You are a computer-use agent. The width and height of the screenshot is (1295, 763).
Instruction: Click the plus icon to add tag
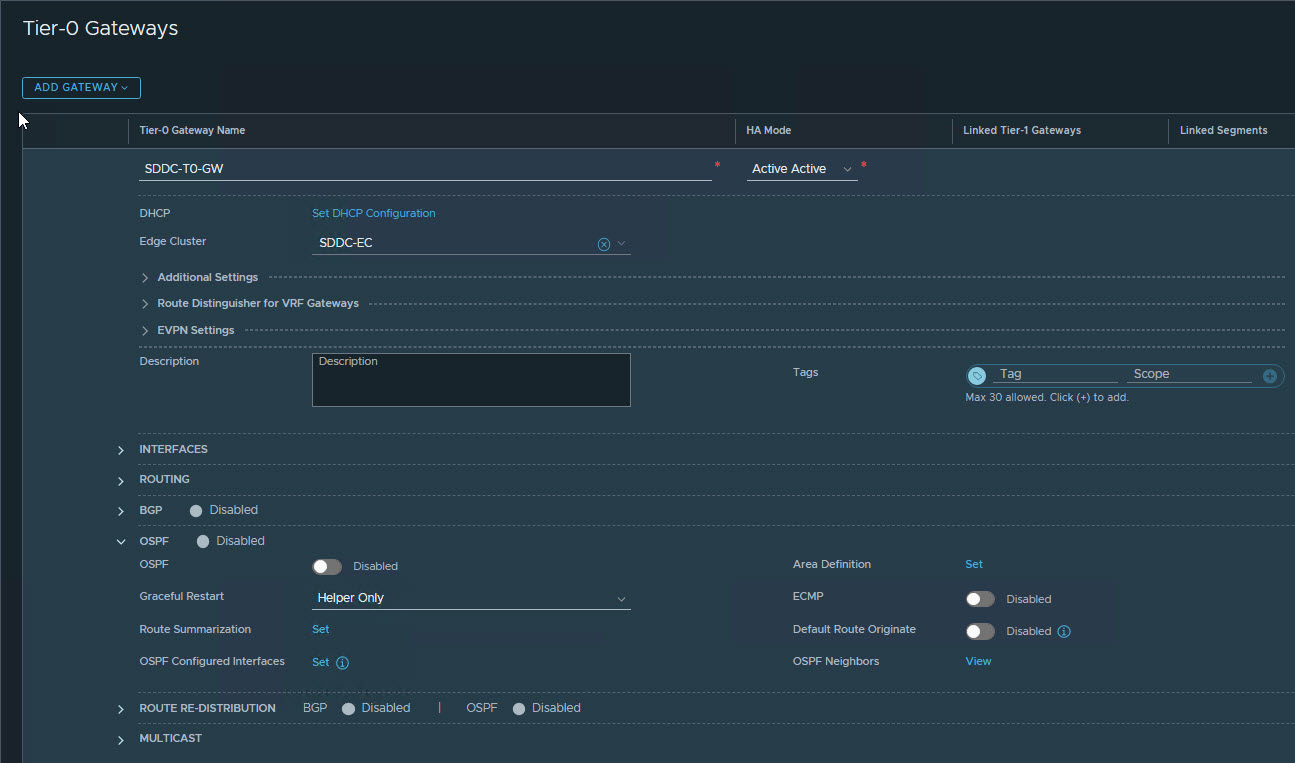(1269, 376)
